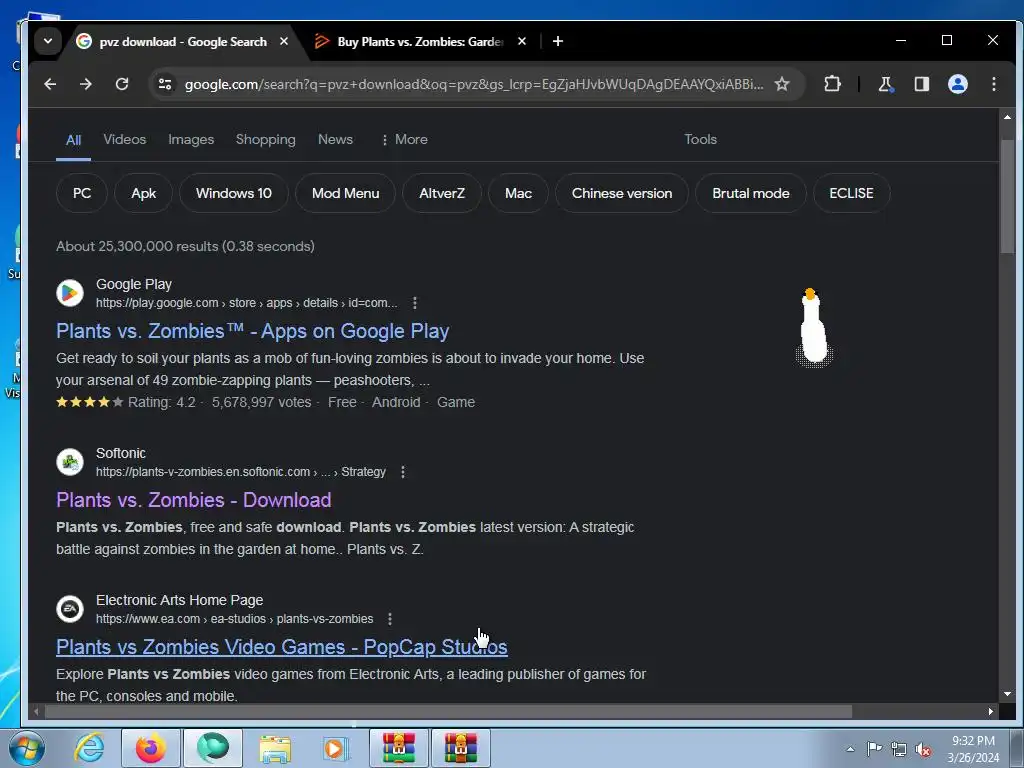Open Windows Explorer folder on taskbar
The height and width of the screenshot is (768, 1024).
275,748
